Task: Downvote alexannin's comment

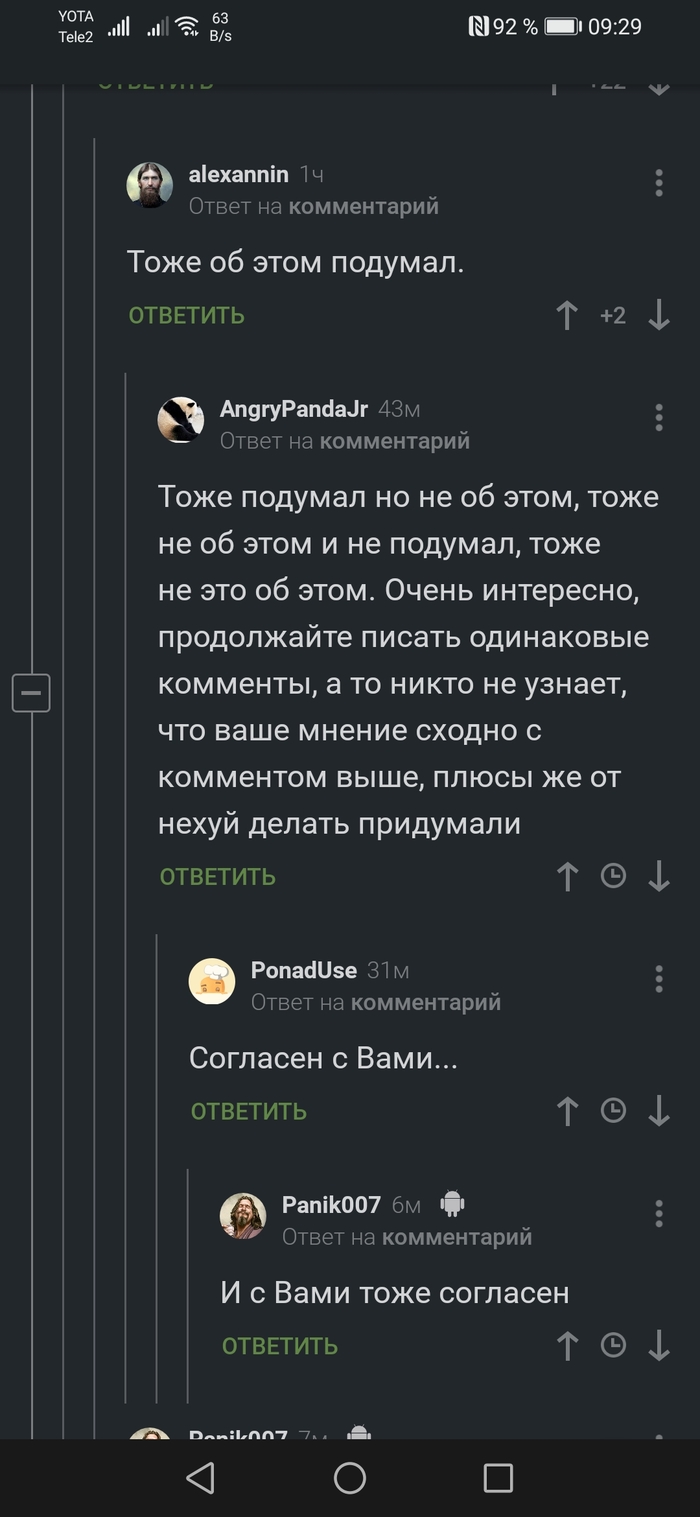Action: pos(659,314)
